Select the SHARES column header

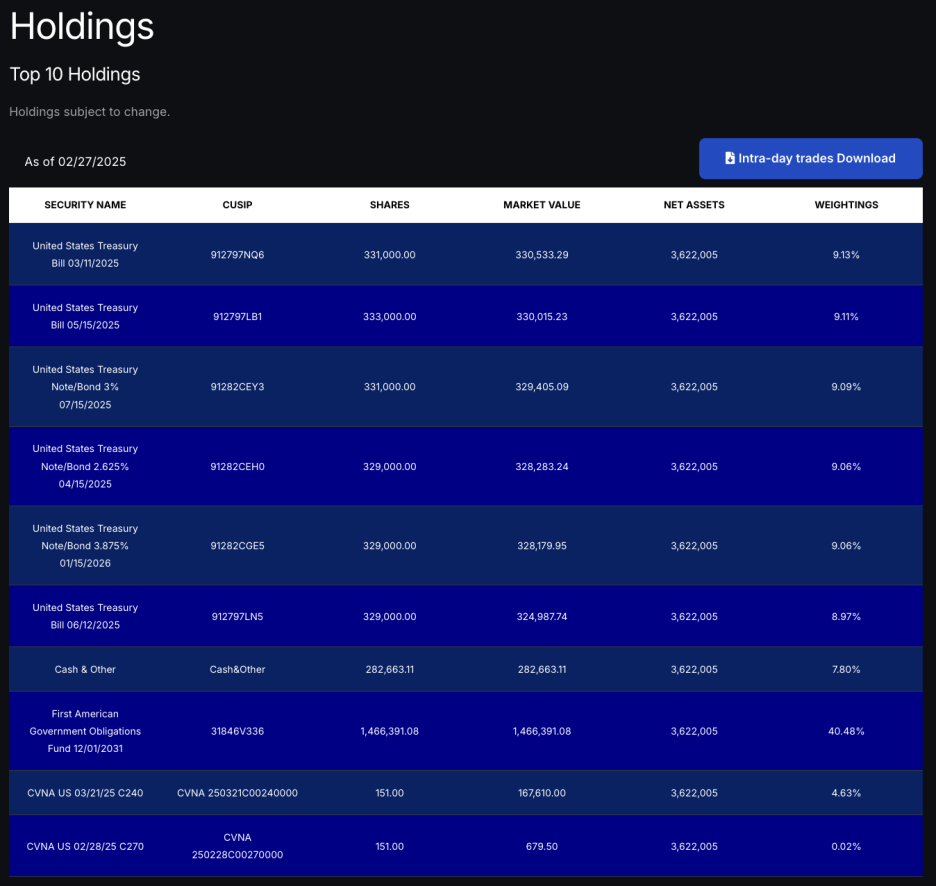(x=390, y=205)
